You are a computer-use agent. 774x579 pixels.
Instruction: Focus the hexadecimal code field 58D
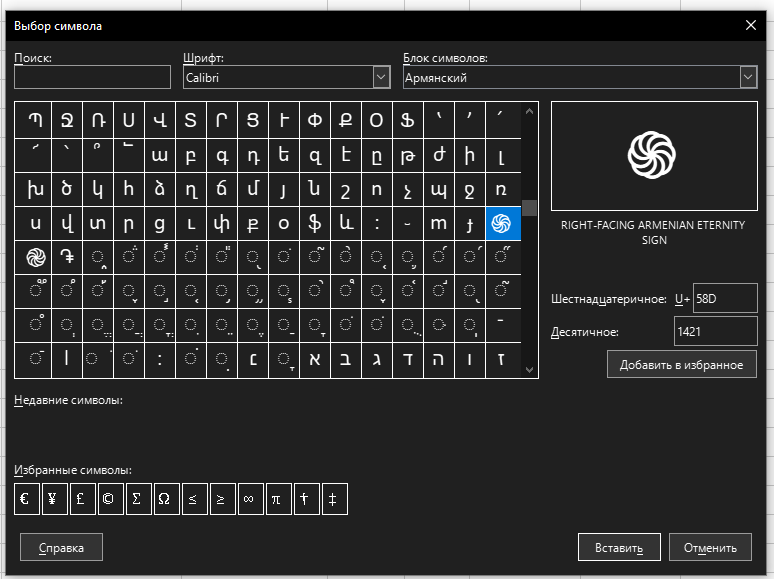pos(724,299)
